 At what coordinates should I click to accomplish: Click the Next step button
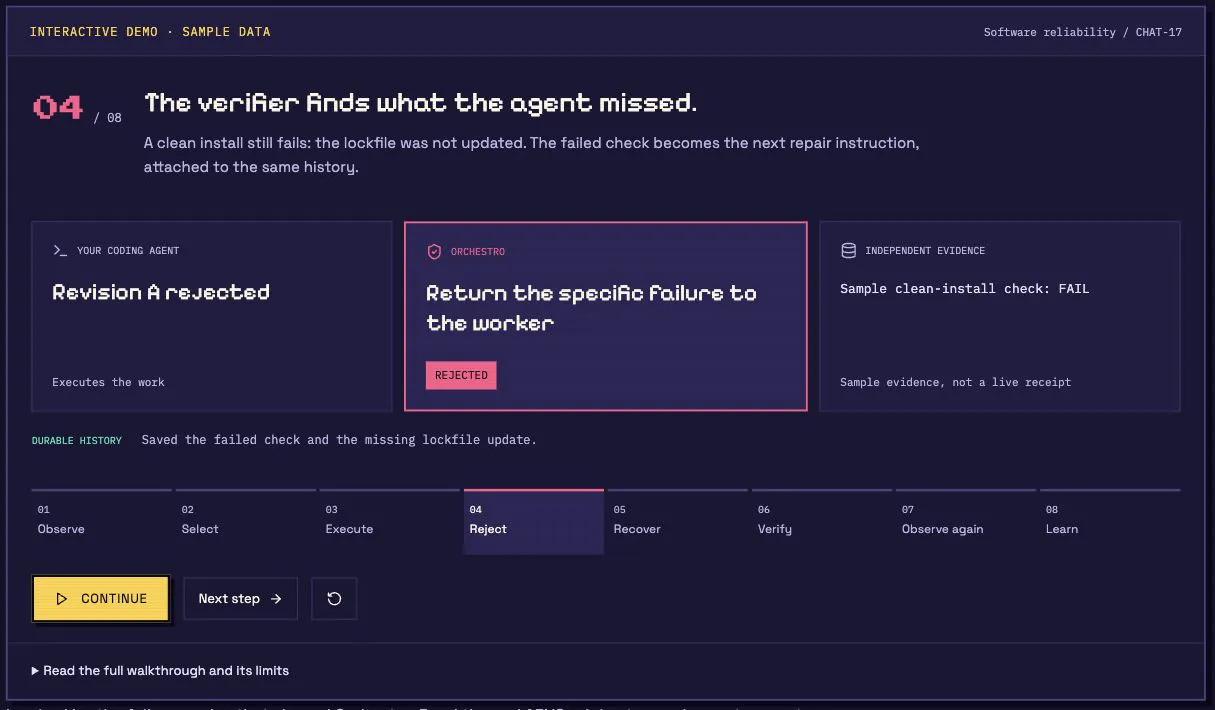click(240, 599)
